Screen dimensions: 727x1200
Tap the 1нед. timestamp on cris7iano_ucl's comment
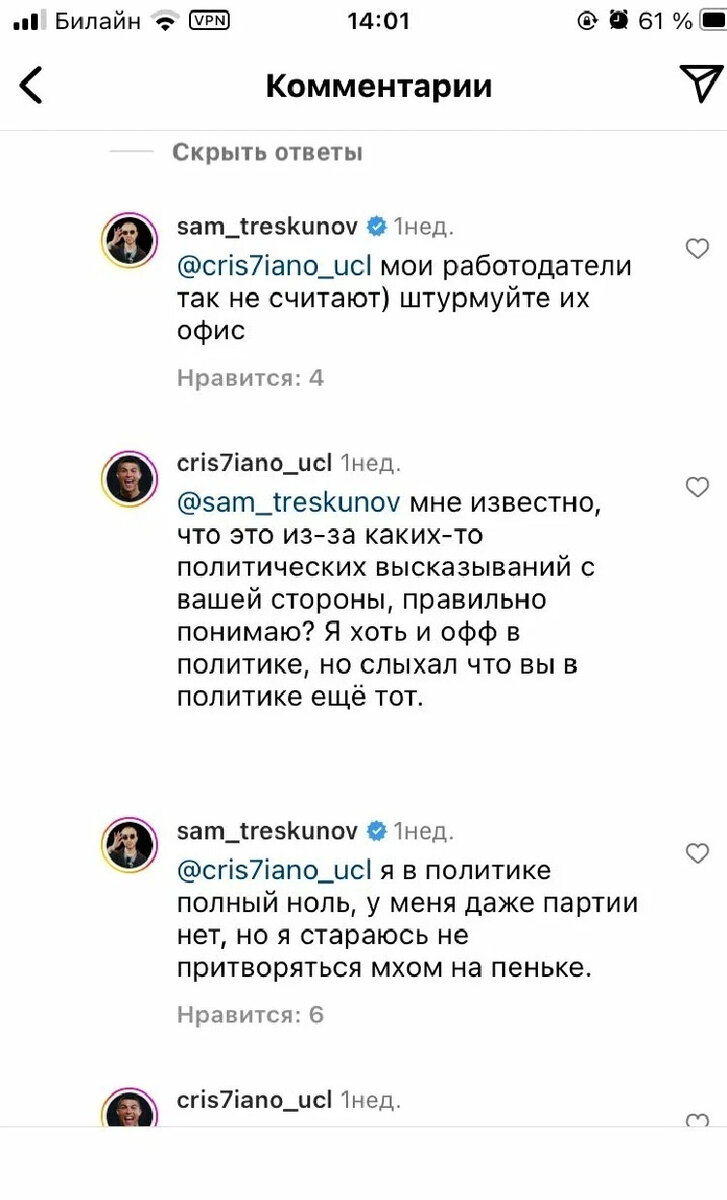tap(370, 462)
